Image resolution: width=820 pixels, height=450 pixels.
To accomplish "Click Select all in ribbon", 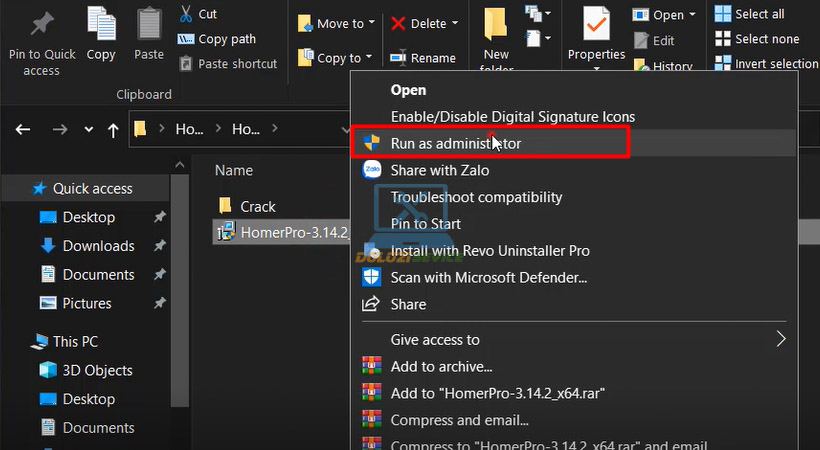I will (759, 14).
